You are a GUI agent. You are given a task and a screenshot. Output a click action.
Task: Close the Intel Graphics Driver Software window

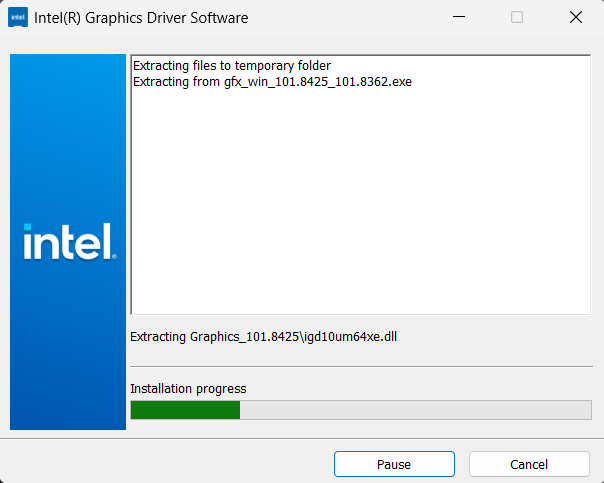576,17
